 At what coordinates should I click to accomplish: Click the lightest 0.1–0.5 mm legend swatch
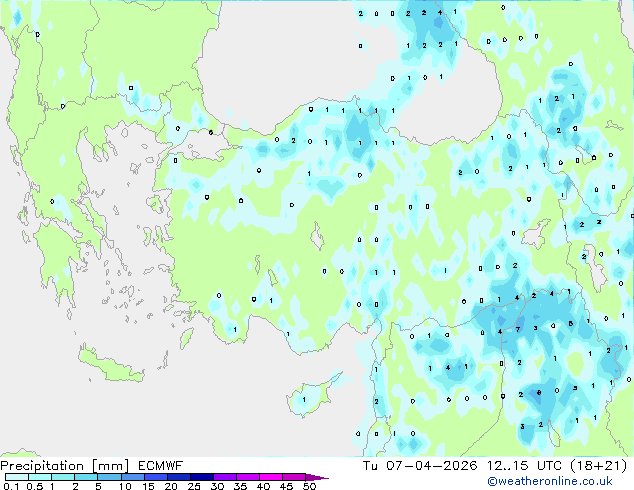click(17, 477)
